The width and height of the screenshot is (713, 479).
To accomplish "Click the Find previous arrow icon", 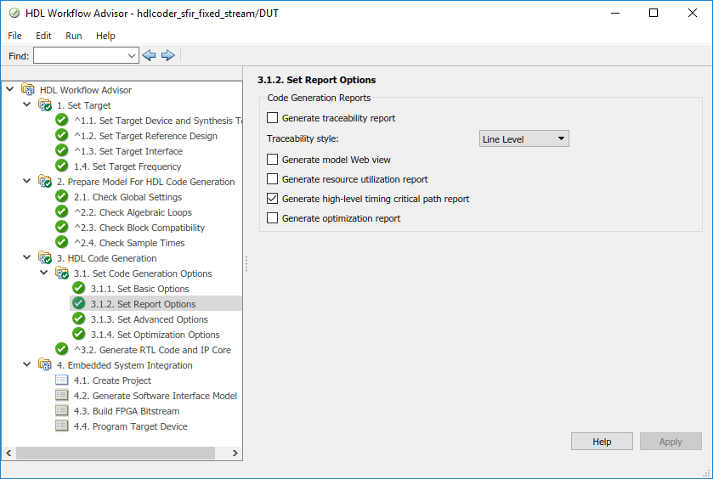I will coord(149,55).
